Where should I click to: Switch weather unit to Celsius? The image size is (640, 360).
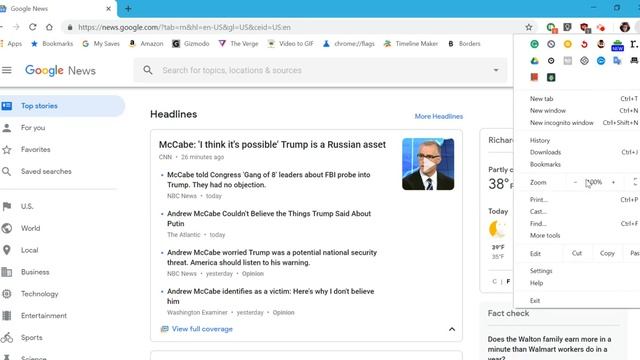494,281
